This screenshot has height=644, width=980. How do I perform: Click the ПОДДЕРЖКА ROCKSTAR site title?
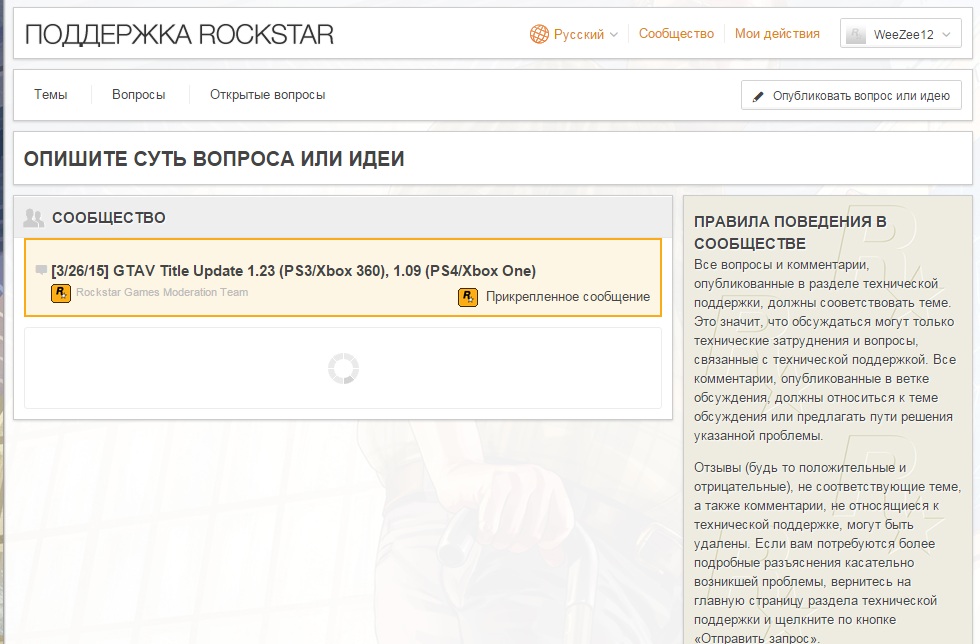[x=179, y=35]
